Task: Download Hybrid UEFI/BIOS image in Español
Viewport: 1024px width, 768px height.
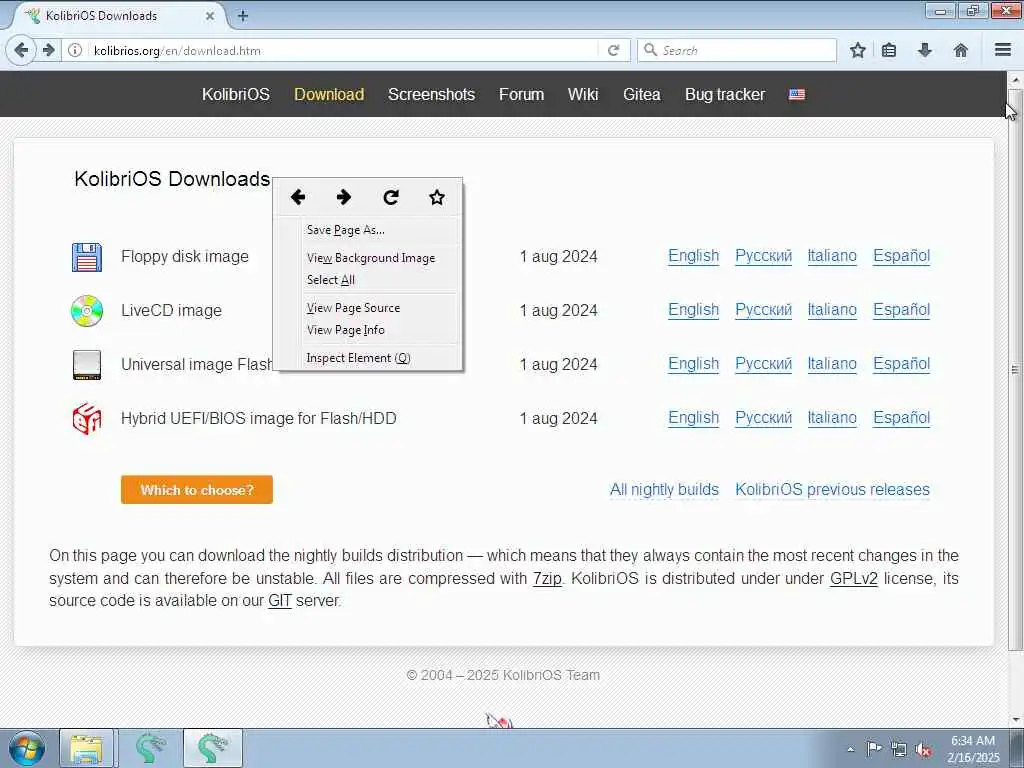Action: 902,418
